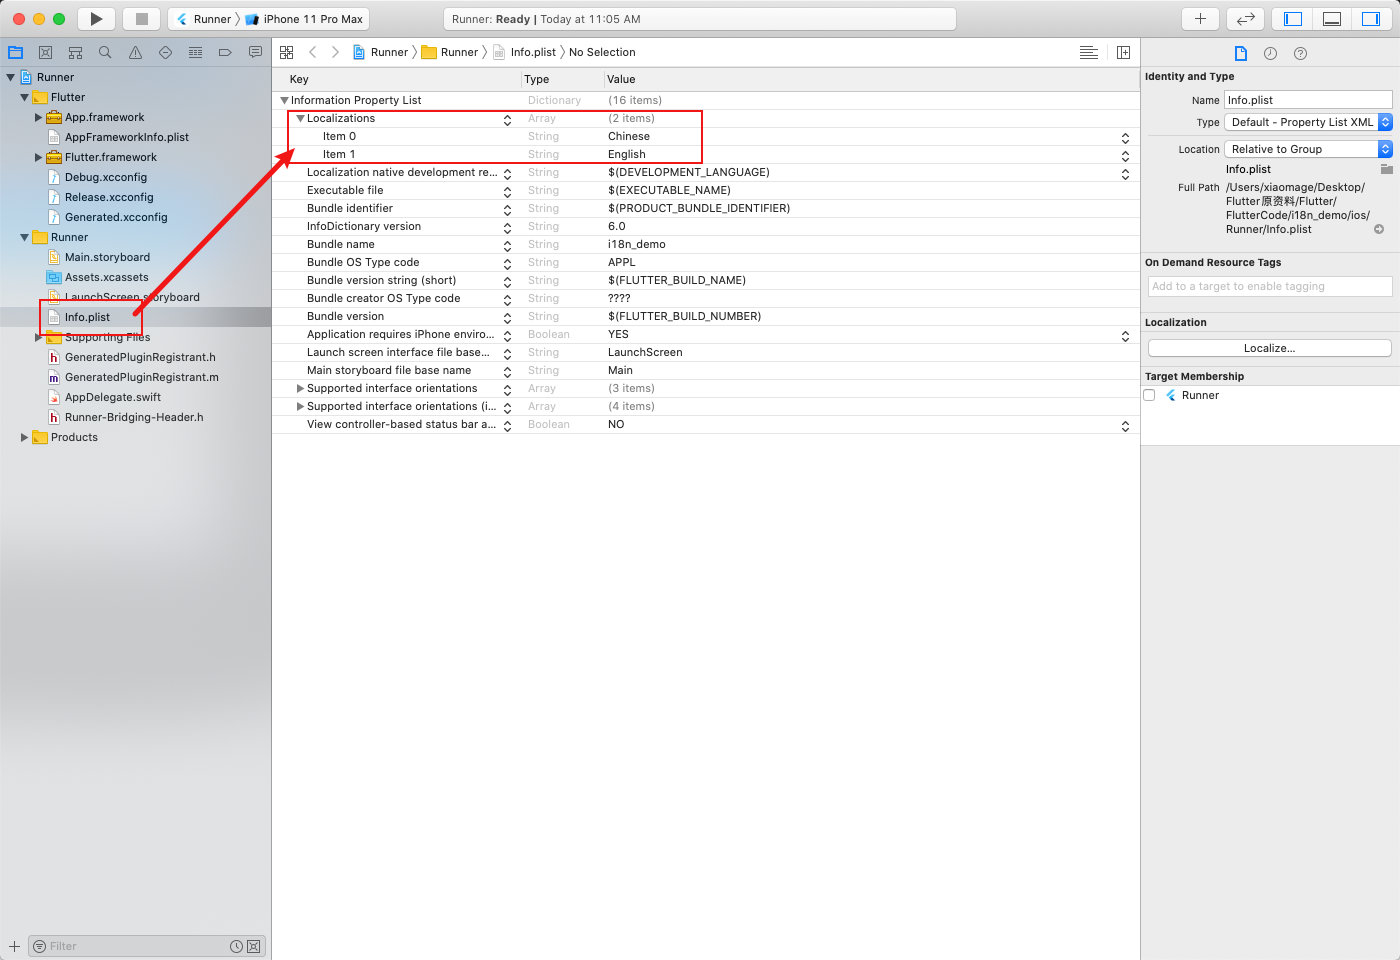Select Assets.xcassets

[x=106, y=277]
